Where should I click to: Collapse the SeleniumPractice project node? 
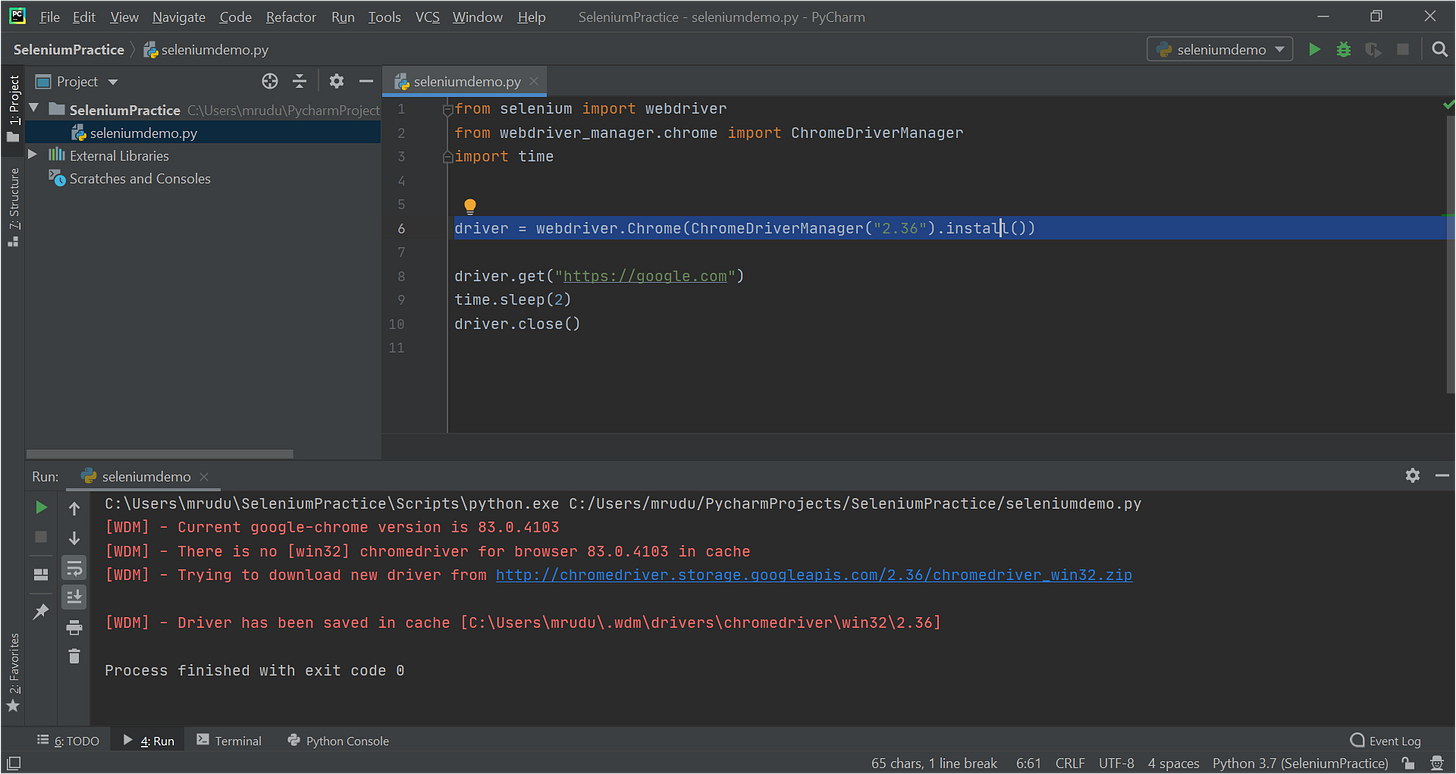(x=33, y=110)
